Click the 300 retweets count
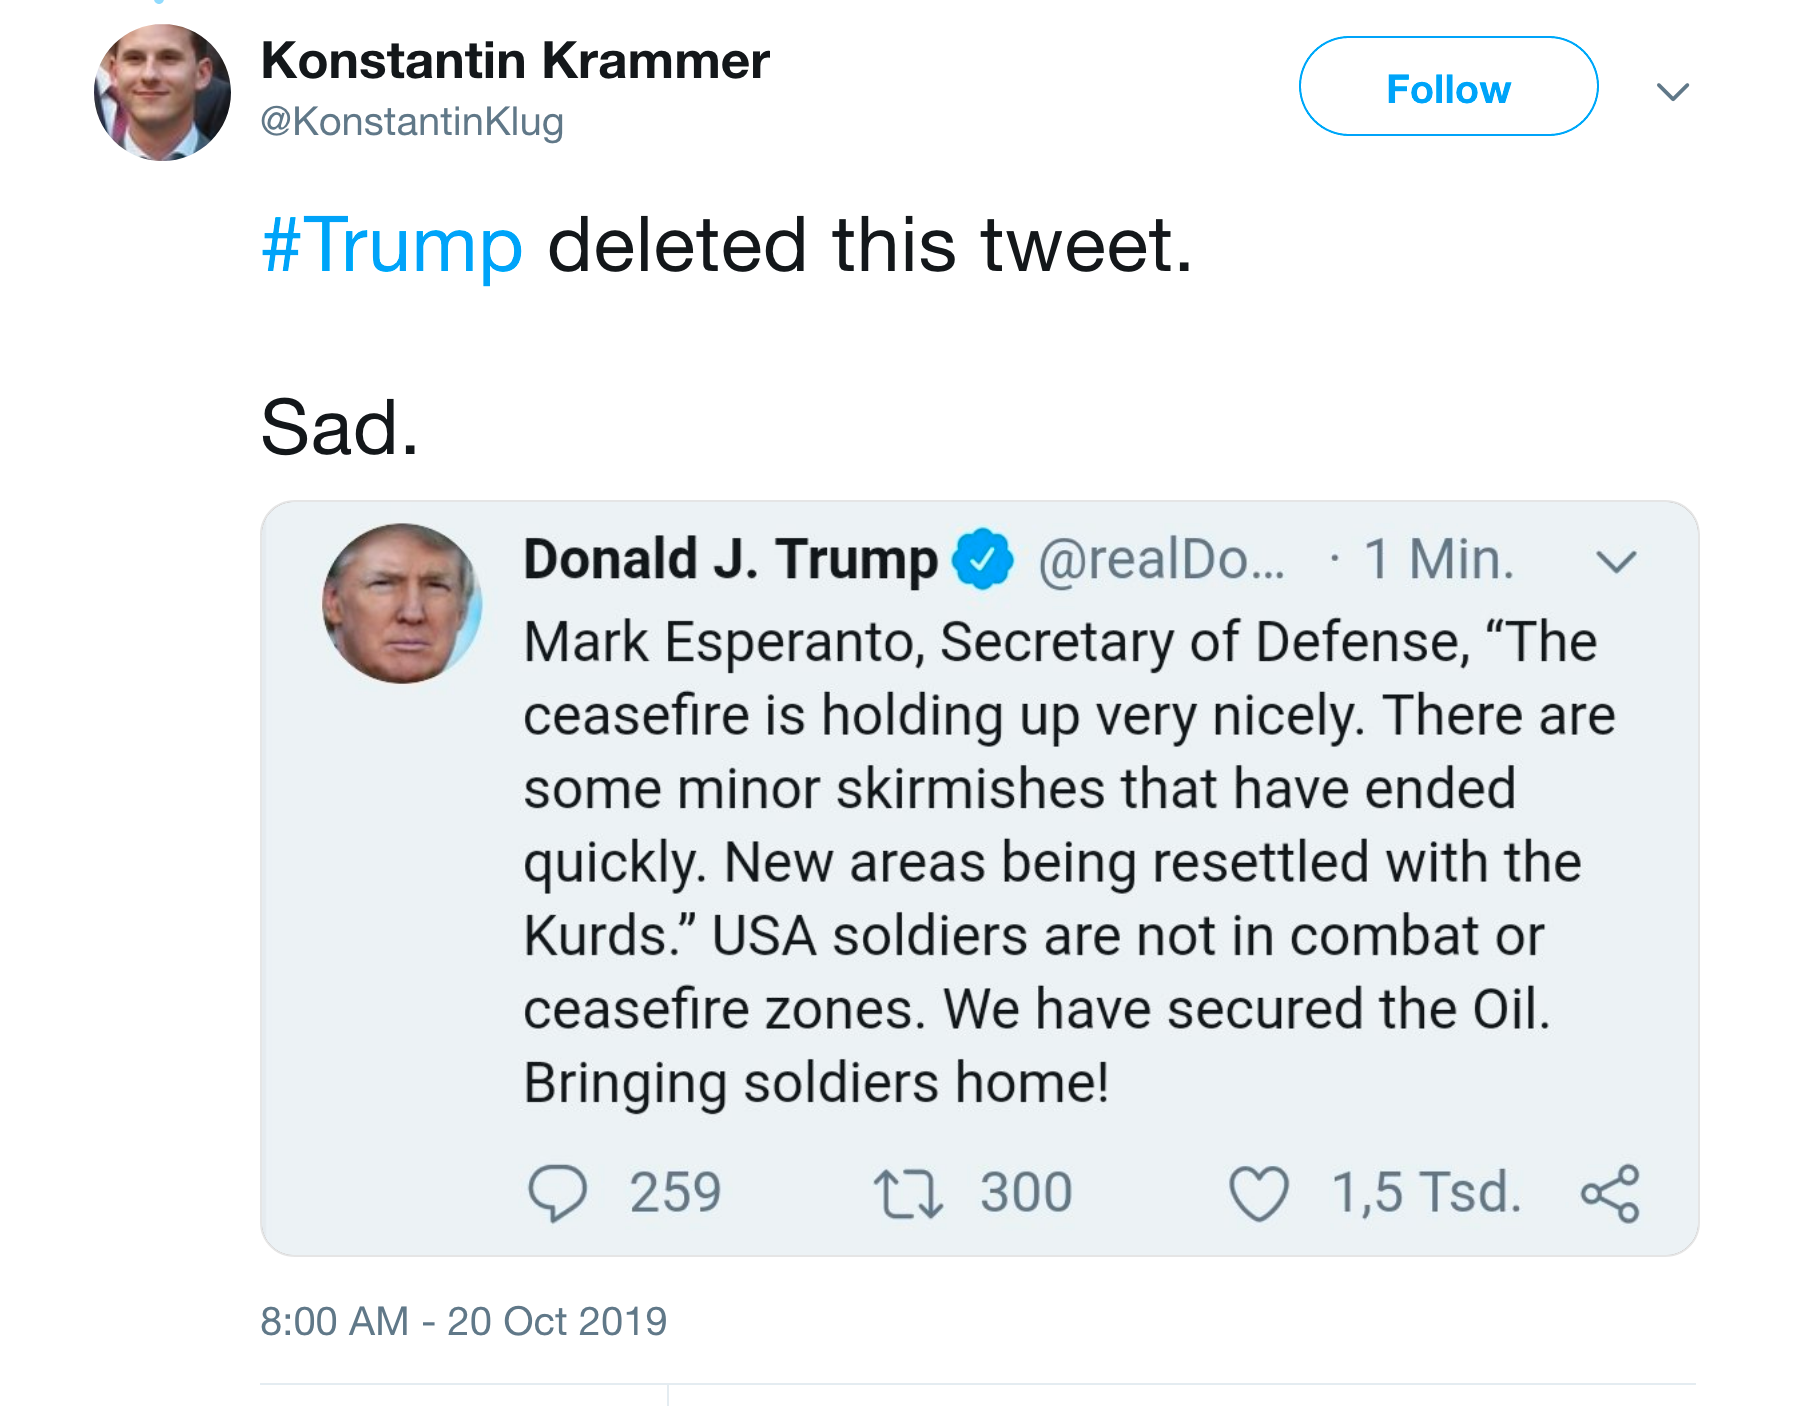The image size is (1804, 1406). tap(1026, 1193)
